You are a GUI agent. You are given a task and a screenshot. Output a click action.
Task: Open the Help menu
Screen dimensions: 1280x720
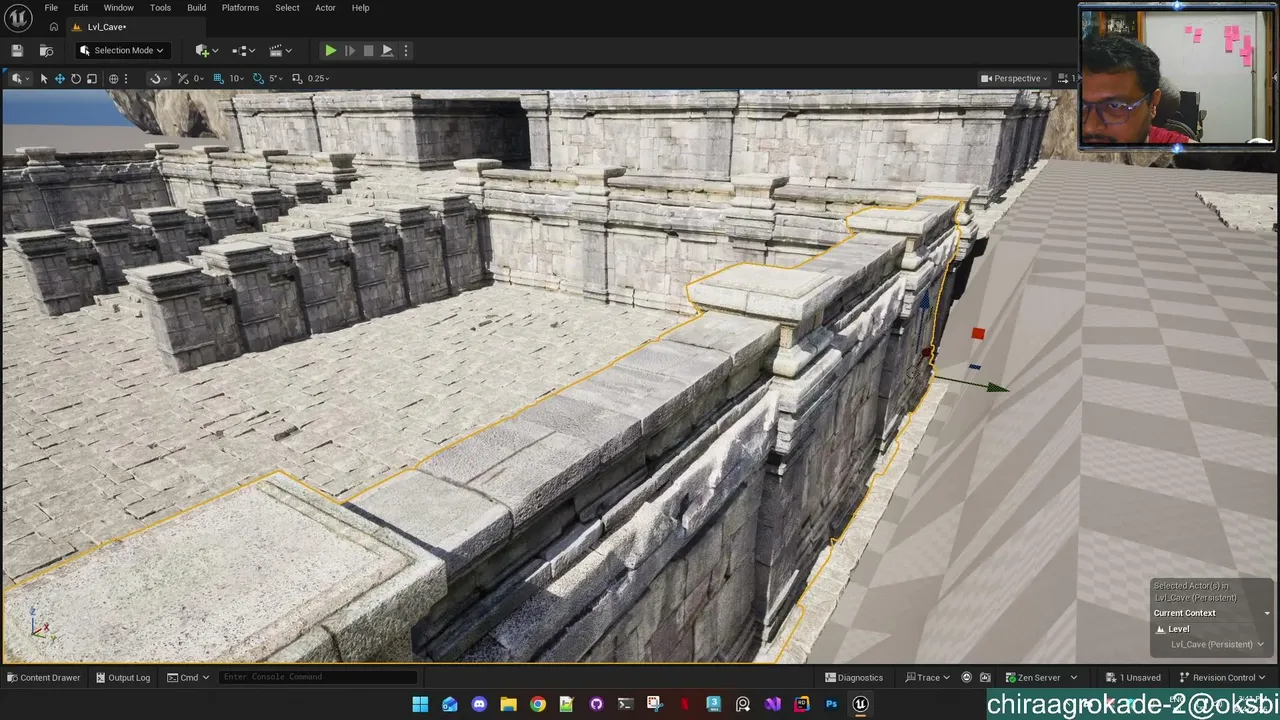360,8
